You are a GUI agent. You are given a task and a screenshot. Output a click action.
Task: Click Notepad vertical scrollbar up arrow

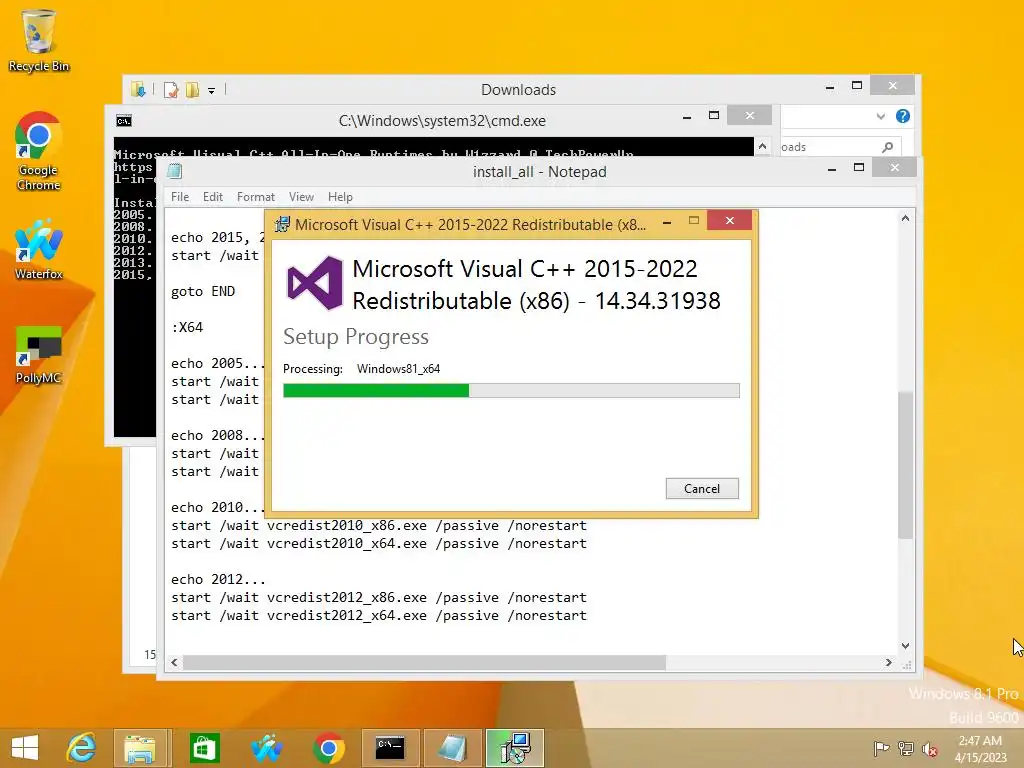coord(905,218)
